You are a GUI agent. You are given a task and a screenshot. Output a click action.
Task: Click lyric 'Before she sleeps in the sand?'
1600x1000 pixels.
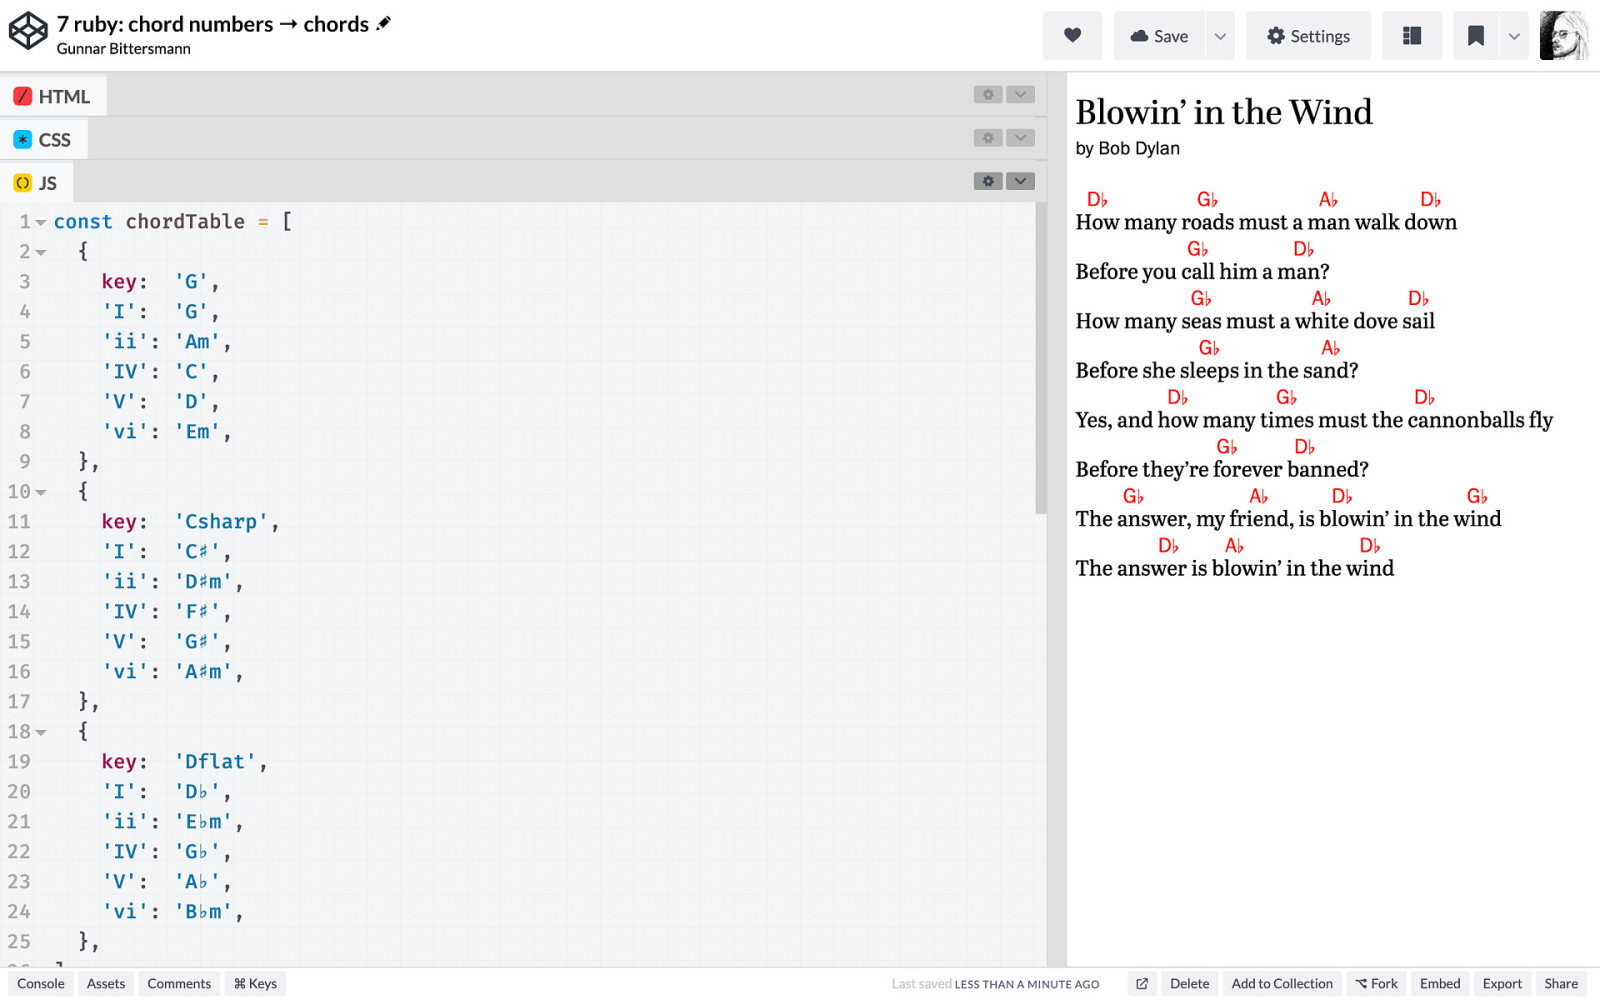[x=1217, y=371]
